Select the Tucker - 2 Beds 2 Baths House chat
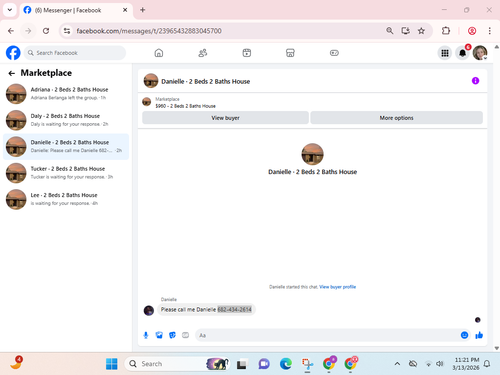Image resolution: width=500 pixels, height=375 pixels. click(x=66, y=173)
